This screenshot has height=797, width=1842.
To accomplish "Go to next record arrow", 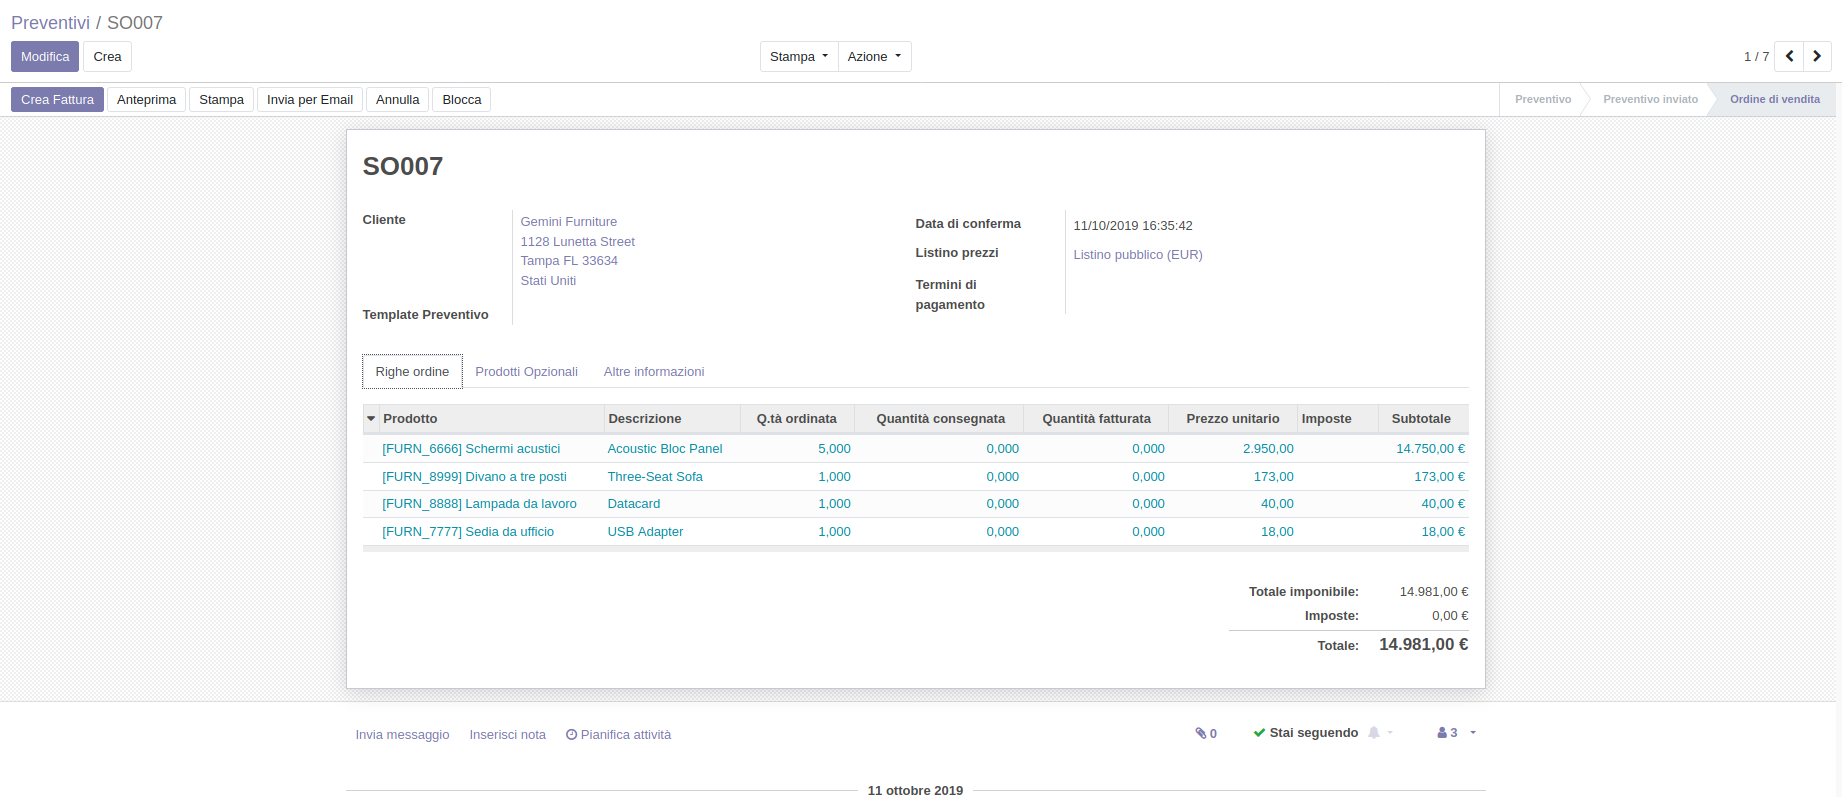I will click(x=1817, y=57).
